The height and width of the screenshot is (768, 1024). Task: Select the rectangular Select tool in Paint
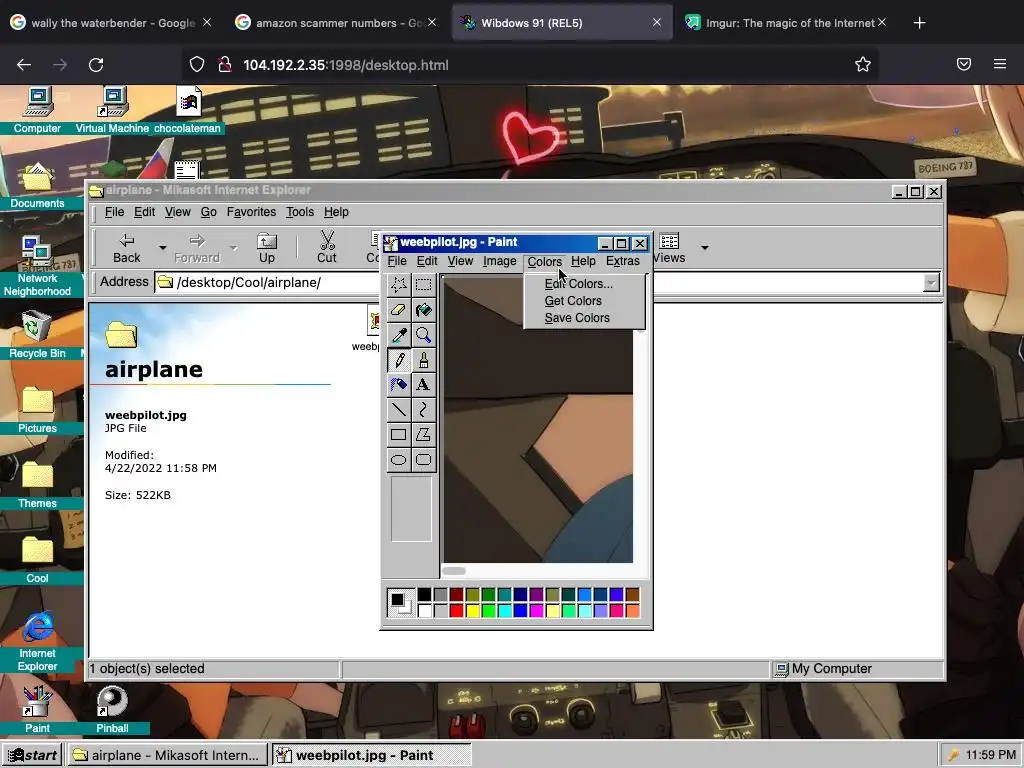[x=423, y=285]
